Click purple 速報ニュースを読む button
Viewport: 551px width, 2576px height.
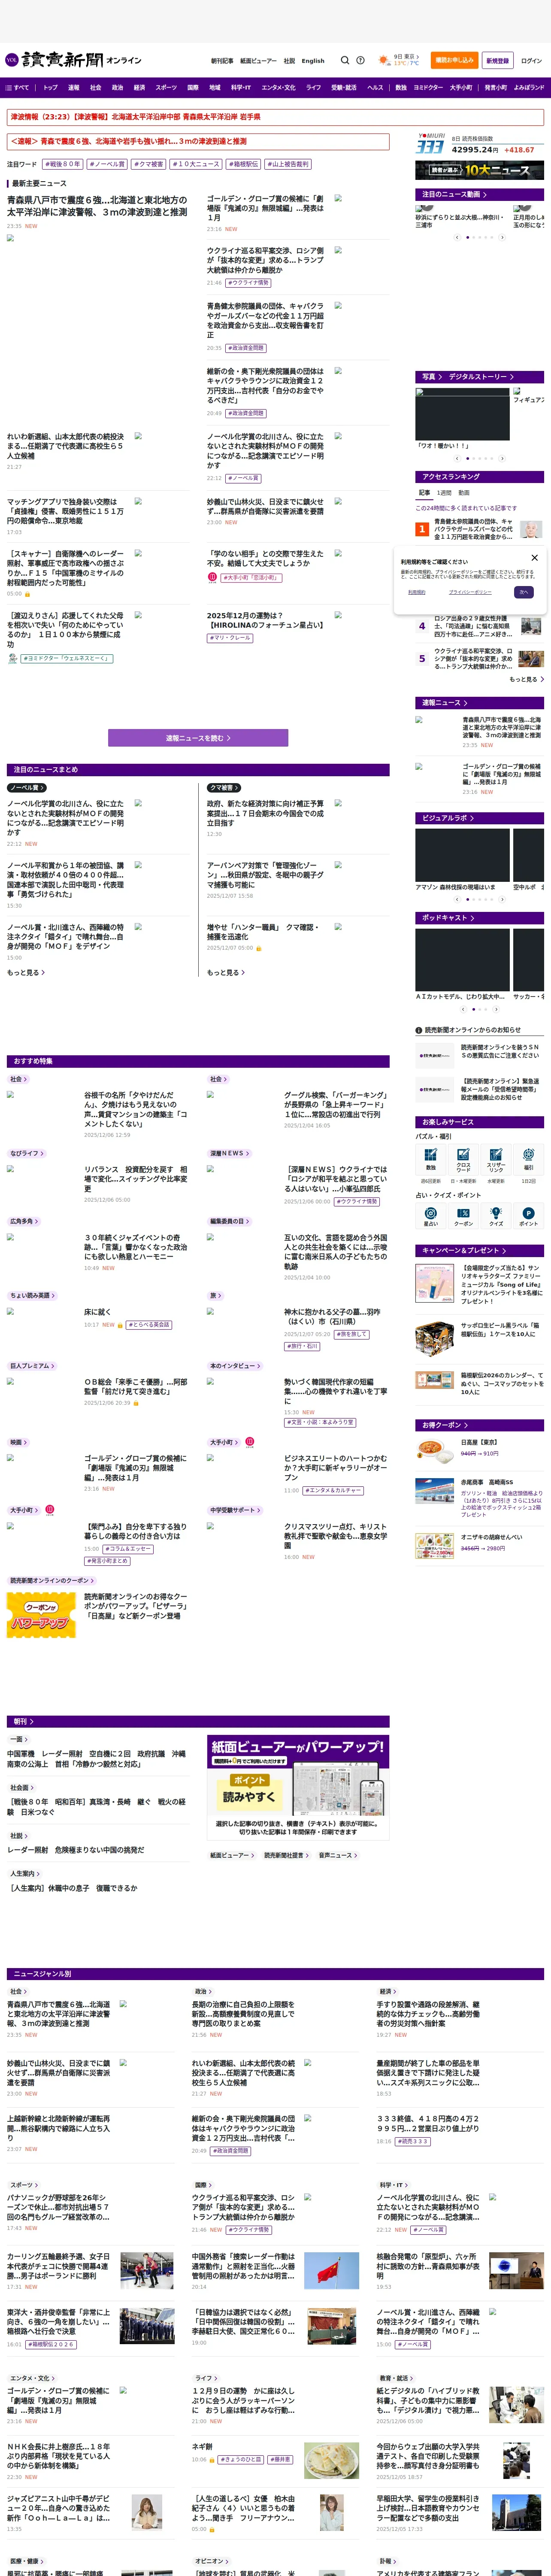click(198, 738)
